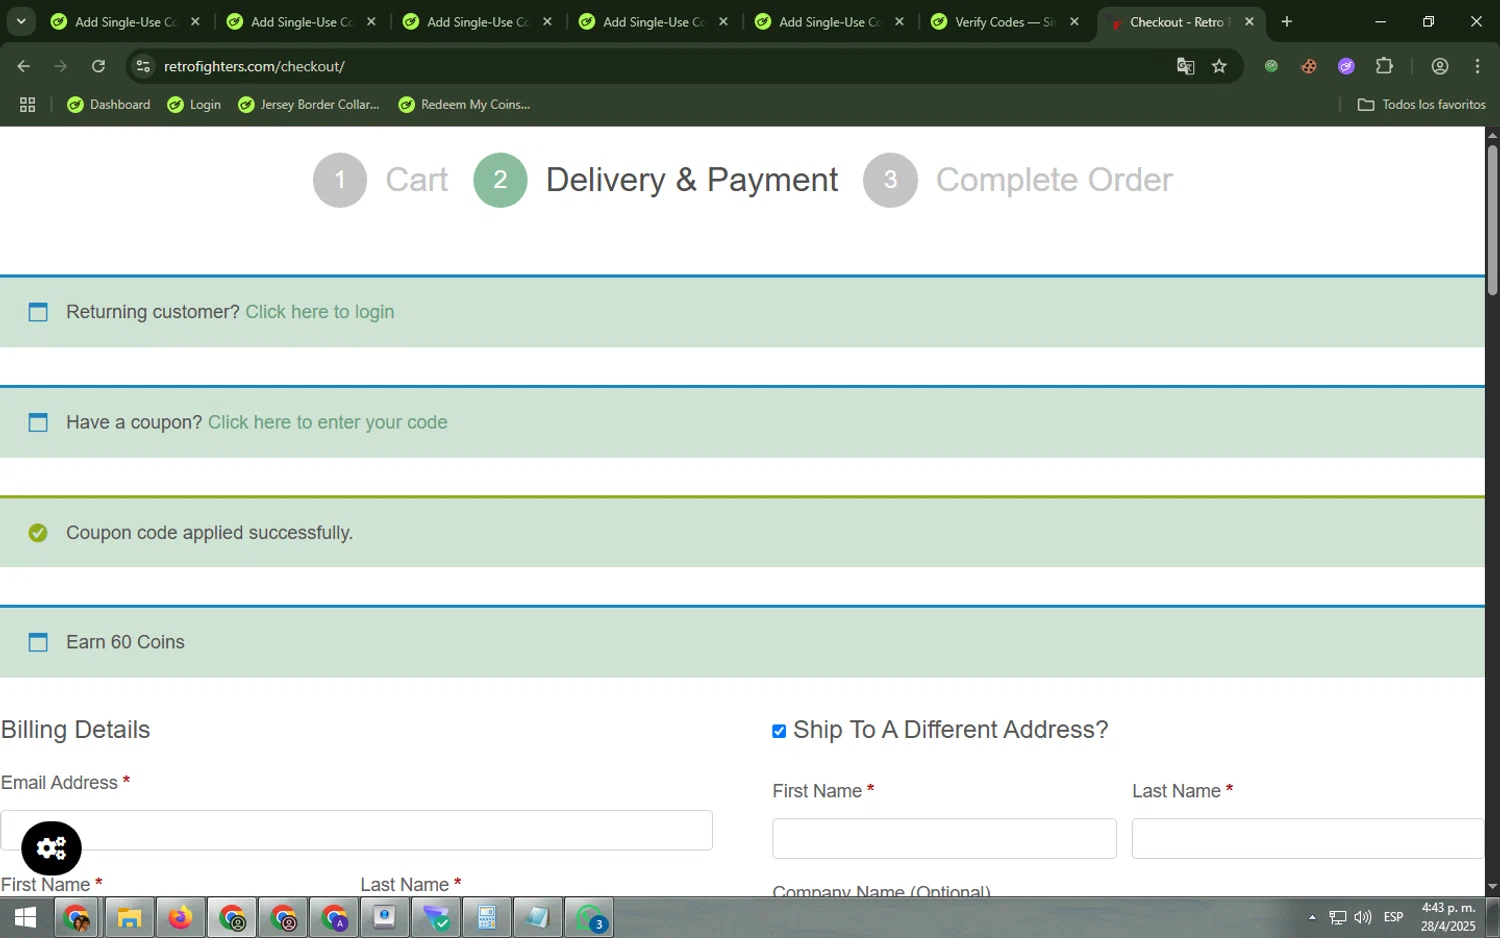Open the Extensions puzzle icon
Screen dimensions: 1500x938
(1384, 66)
